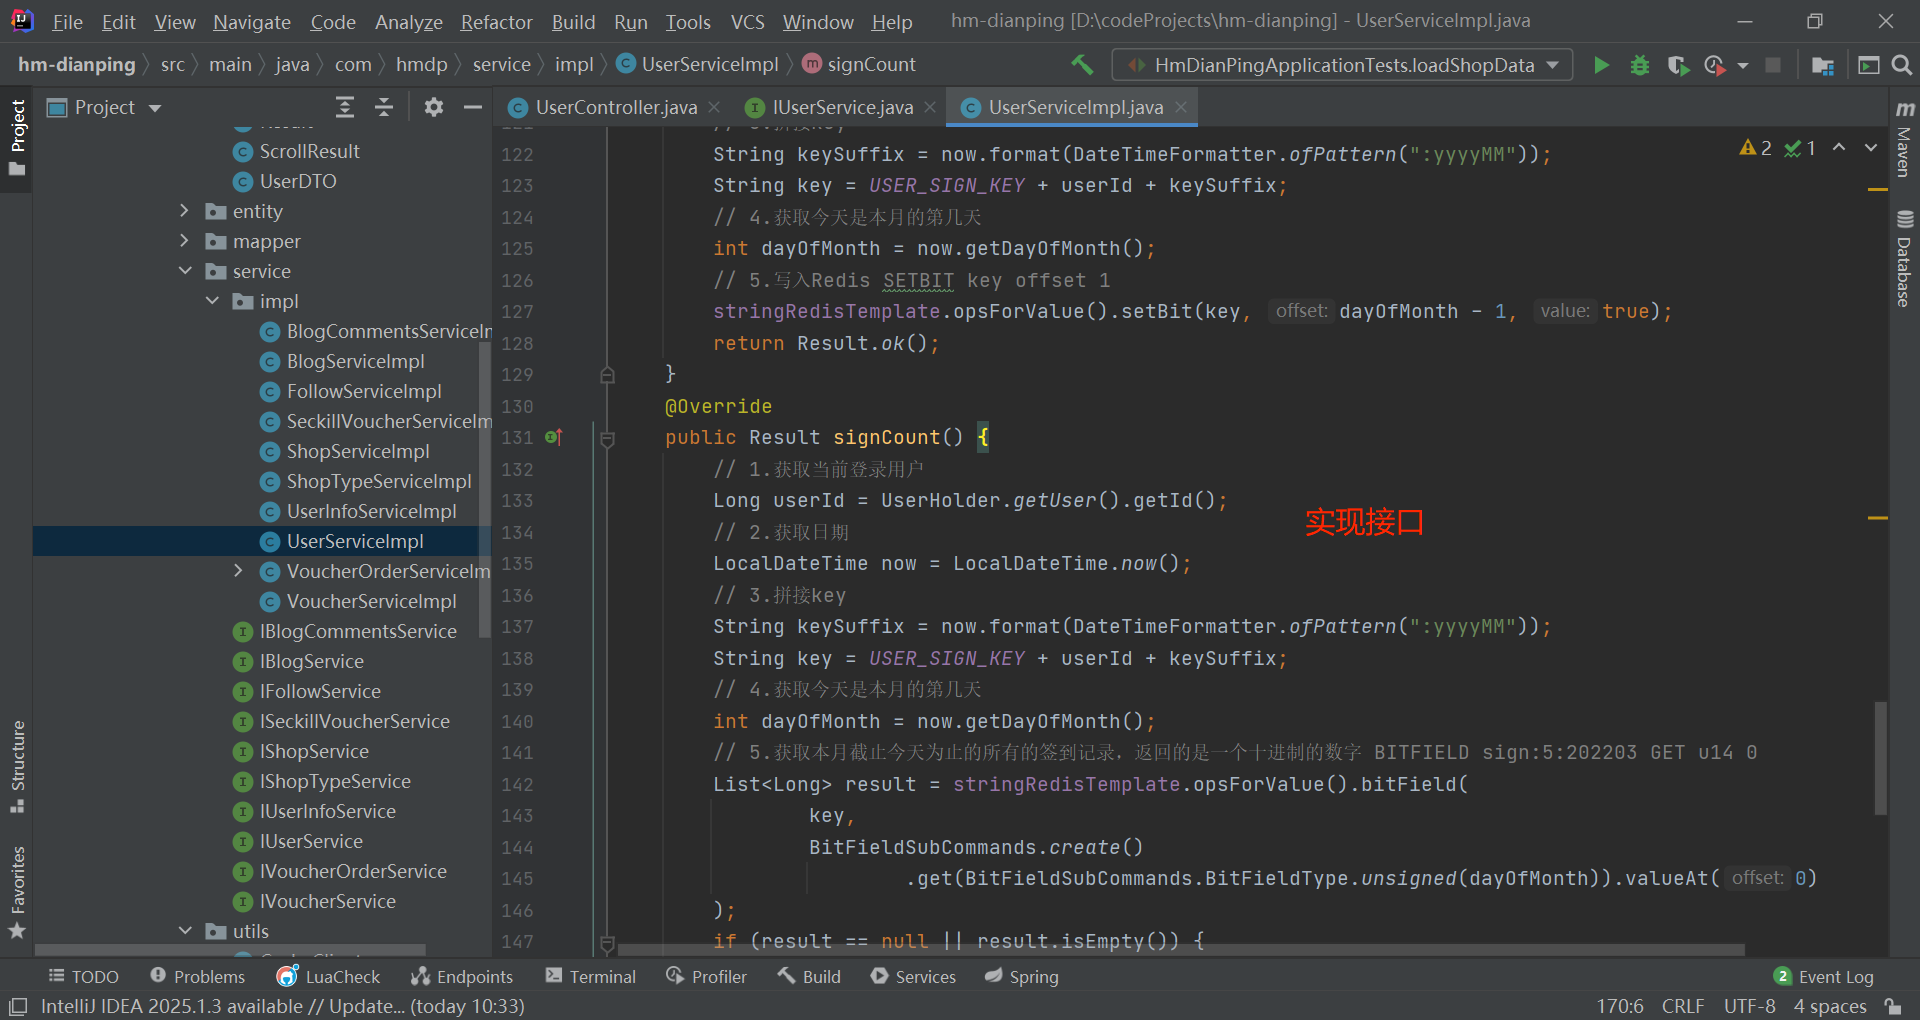Click the overriding method gutter icon
1921x1020 pixels.
pyautogui.click(x=554, y=437)
